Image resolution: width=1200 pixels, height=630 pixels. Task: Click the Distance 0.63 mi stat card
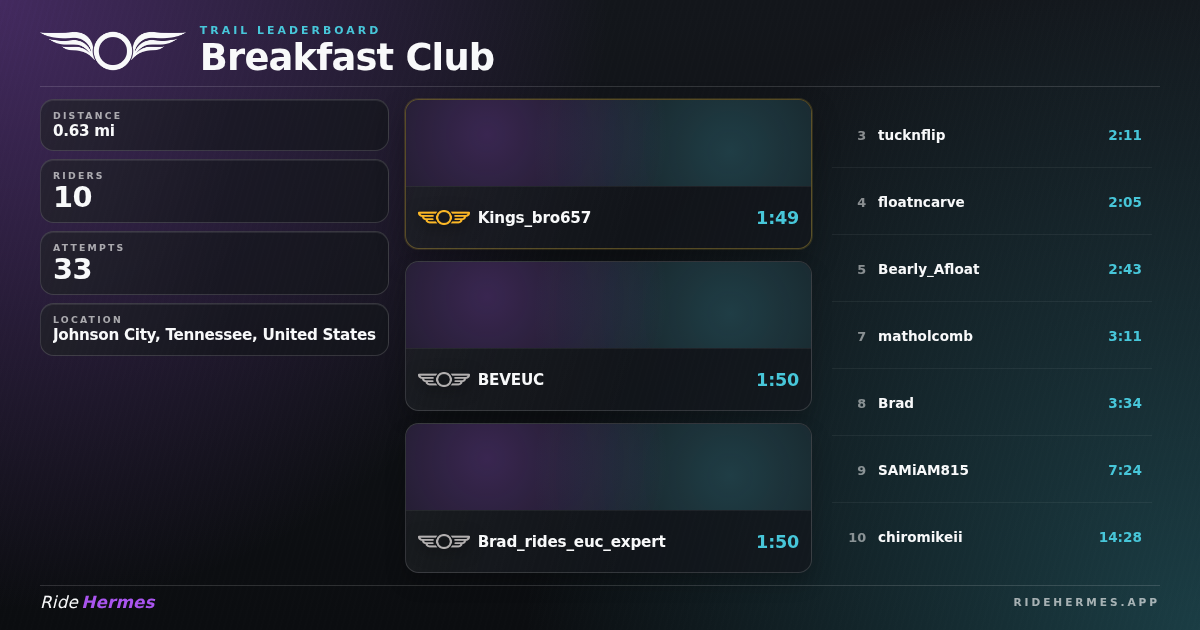pyautogui.click(x=214, y=125)
